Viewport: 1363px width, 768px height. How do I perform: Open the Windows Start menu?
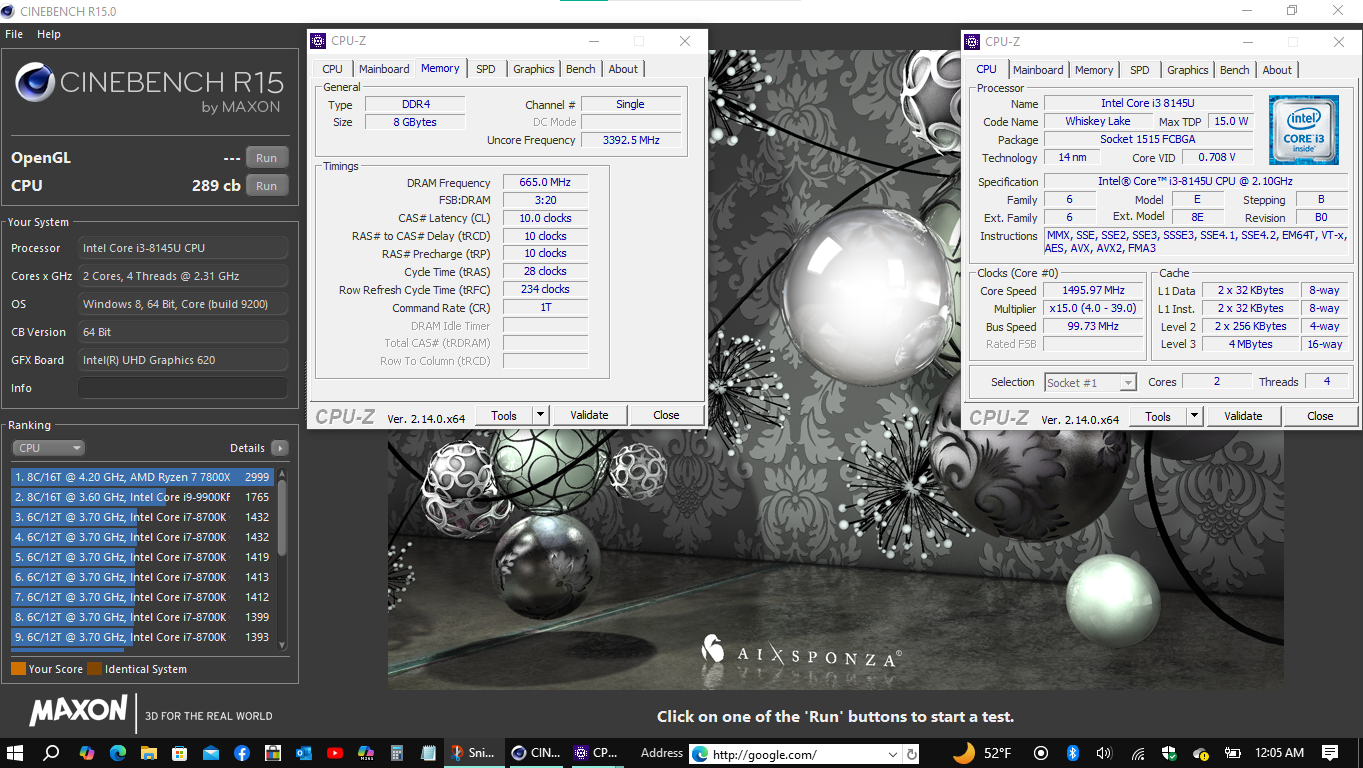pos(16,753)
